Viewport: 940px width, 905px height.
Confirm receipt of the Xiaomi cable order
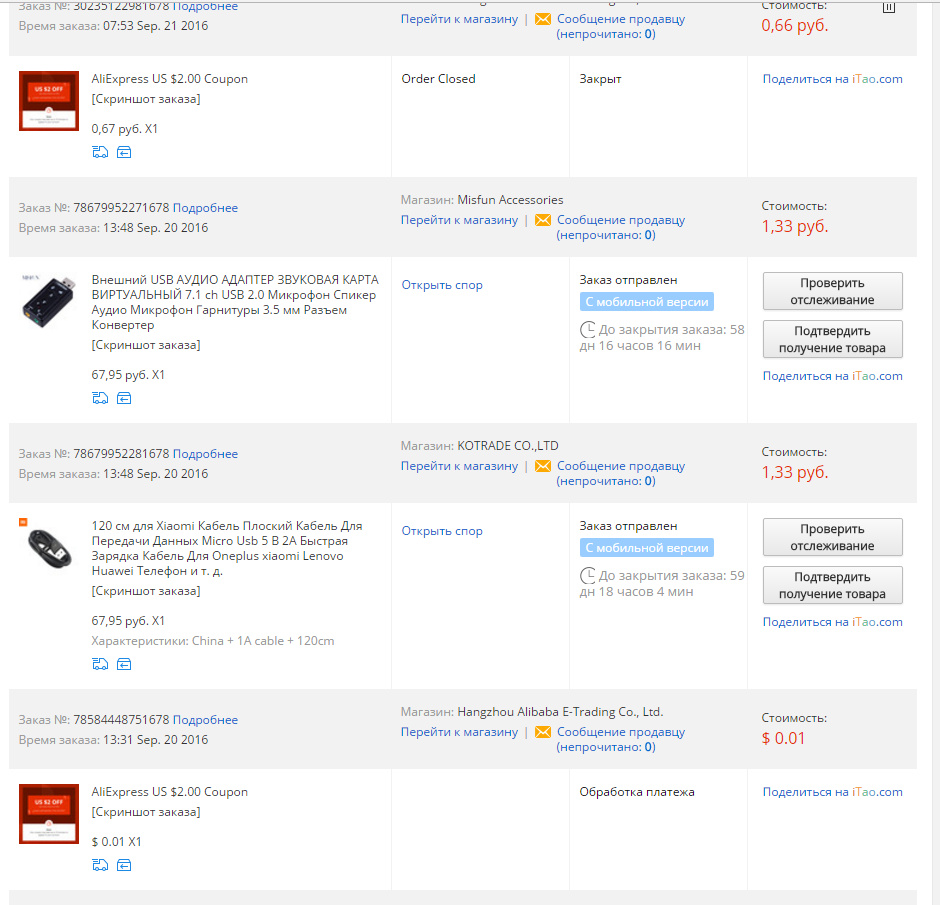(x=832, y=585)
